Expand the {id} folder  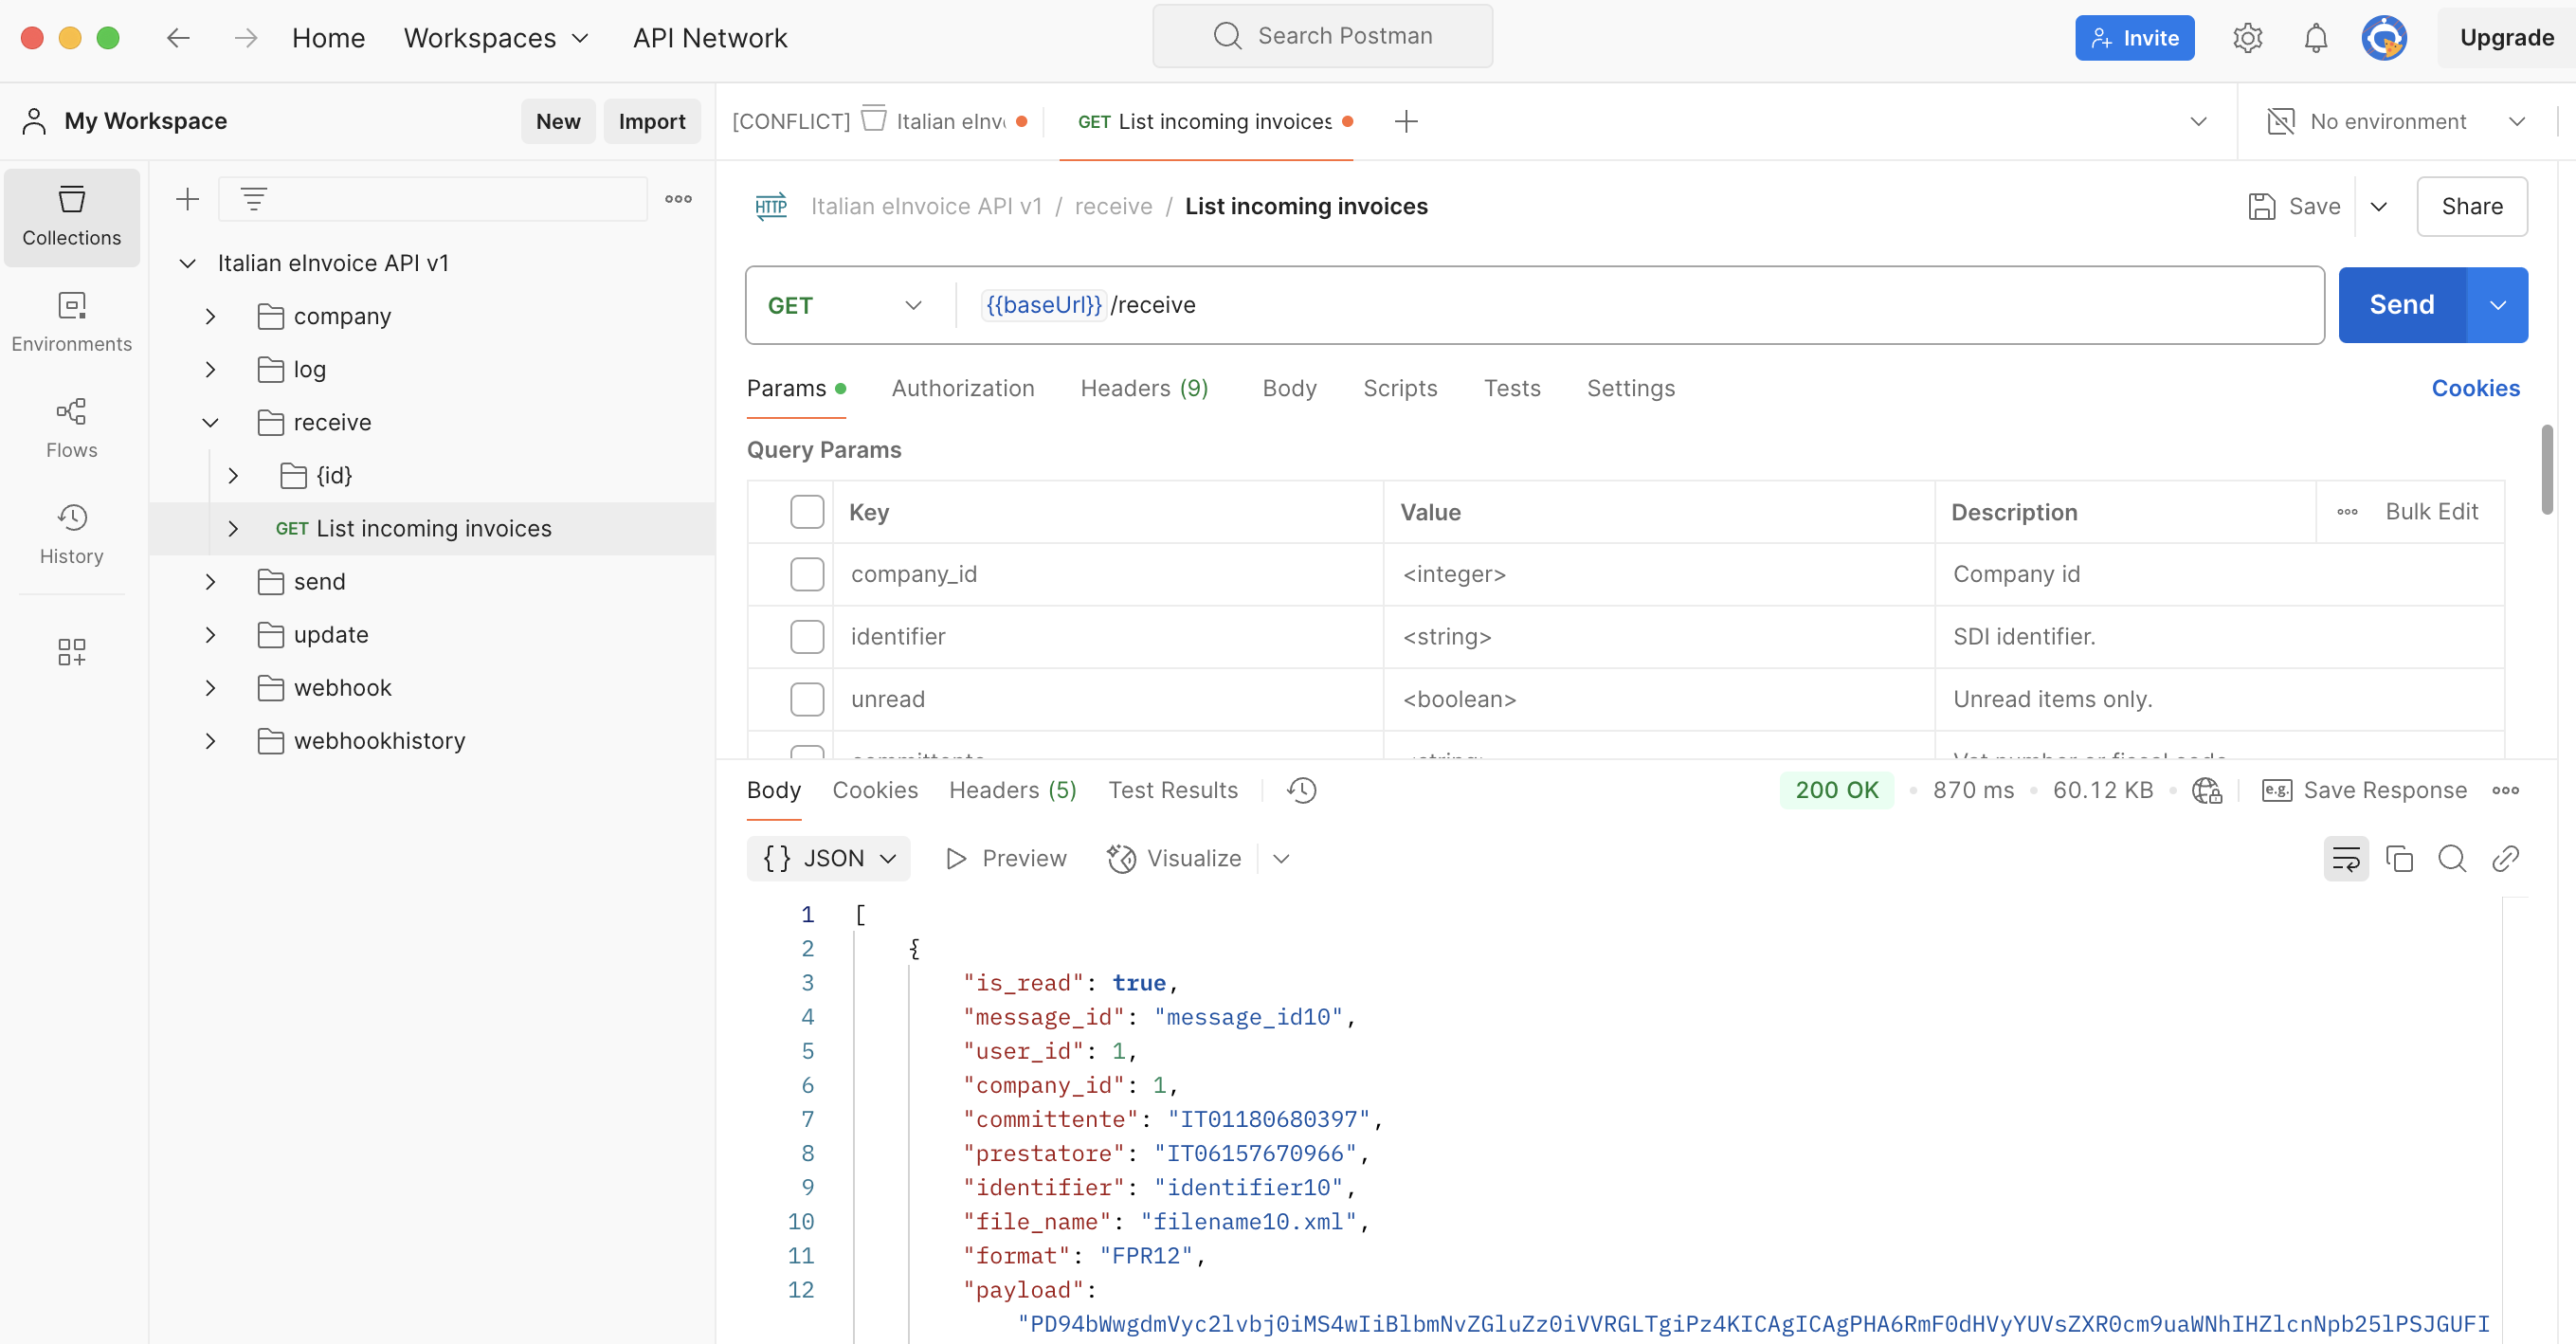click(233, 475)
